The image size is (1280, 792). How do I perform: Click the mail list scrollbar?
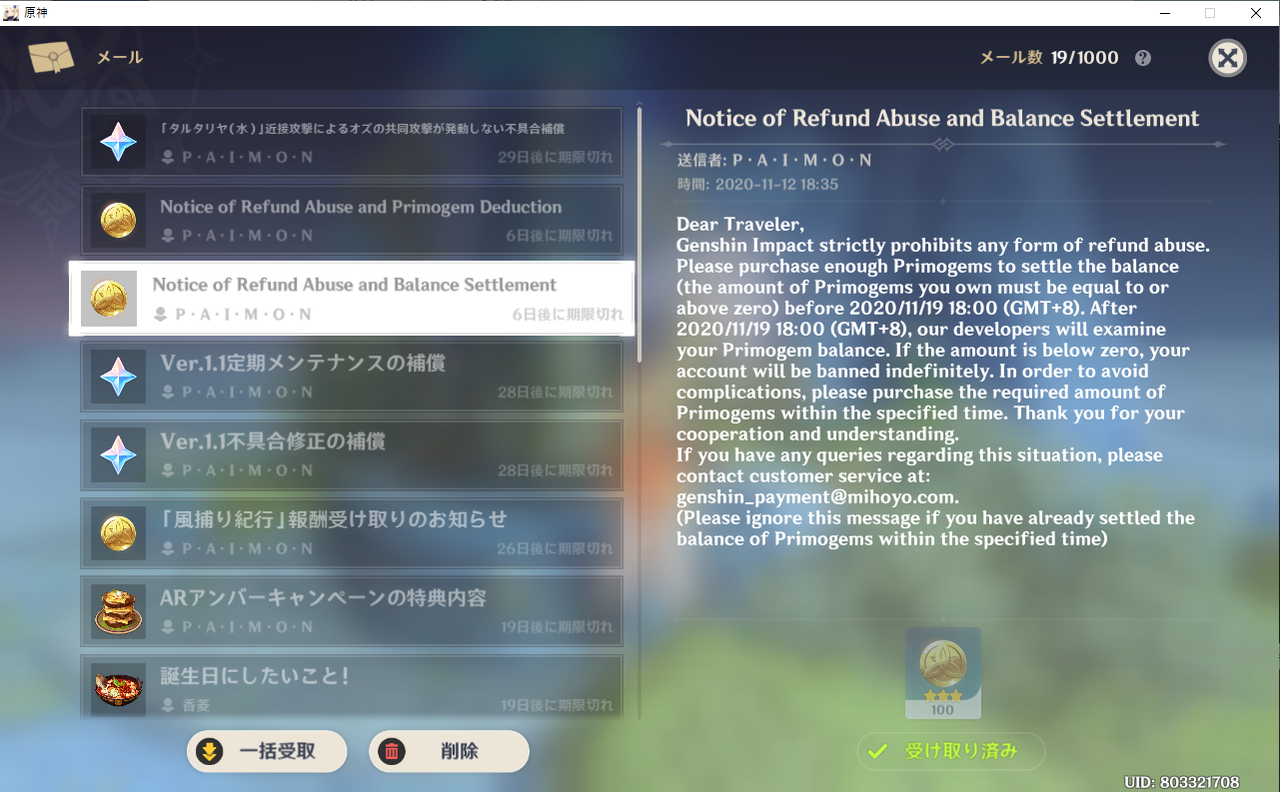[x=639, y=235]
